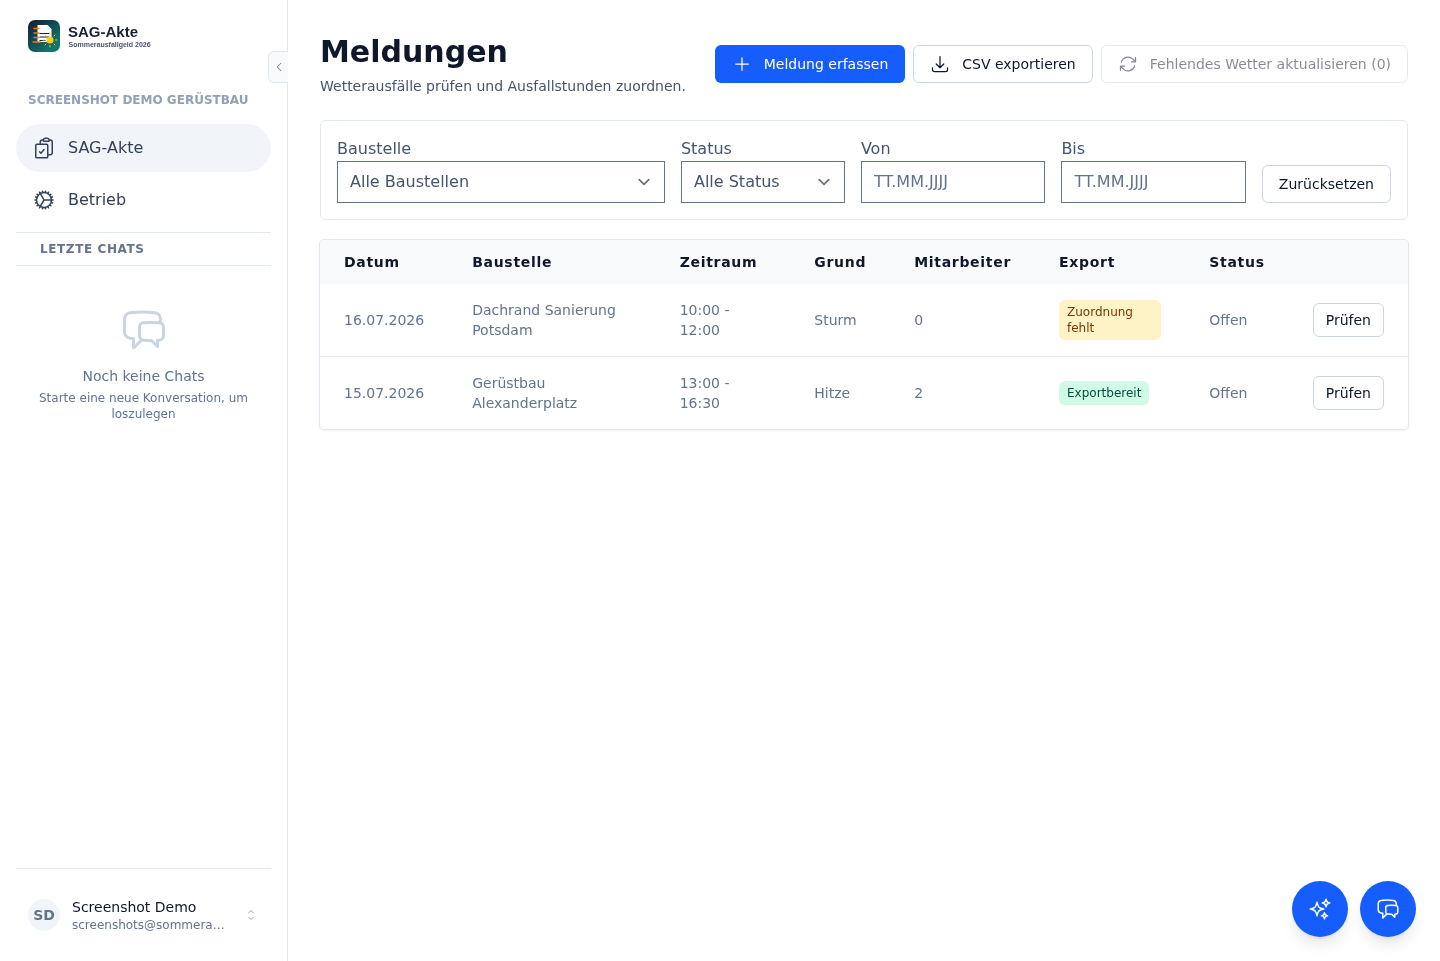Click the empty chats speech bubble icon

(144, 329)
